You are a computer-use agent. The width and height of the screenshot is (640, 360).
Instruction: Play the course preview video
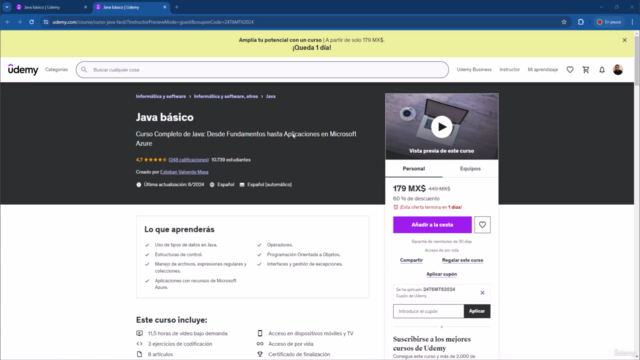(442, 127)
